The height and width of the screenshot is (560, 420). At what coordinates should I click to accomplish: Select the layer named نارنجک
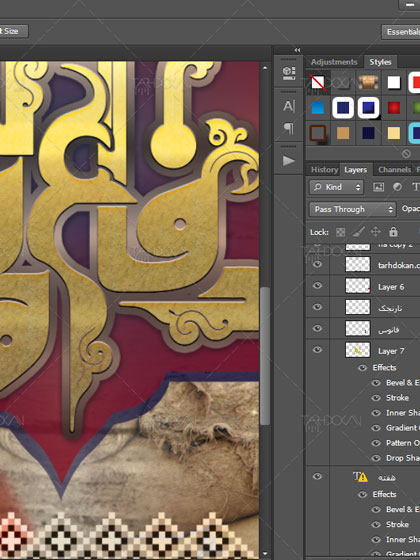pyautogui.click(x=390, y=308)
